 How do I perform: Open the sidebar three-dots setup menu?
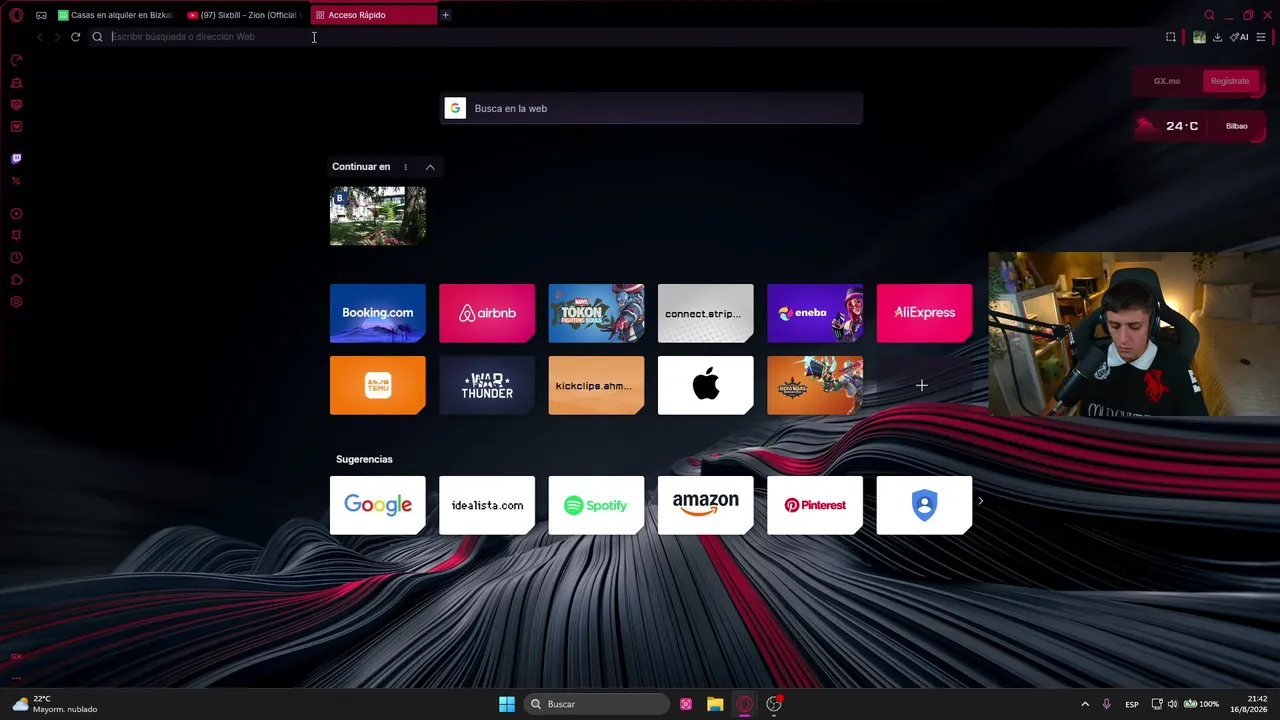pyautogui.click(x=16, y=678)
